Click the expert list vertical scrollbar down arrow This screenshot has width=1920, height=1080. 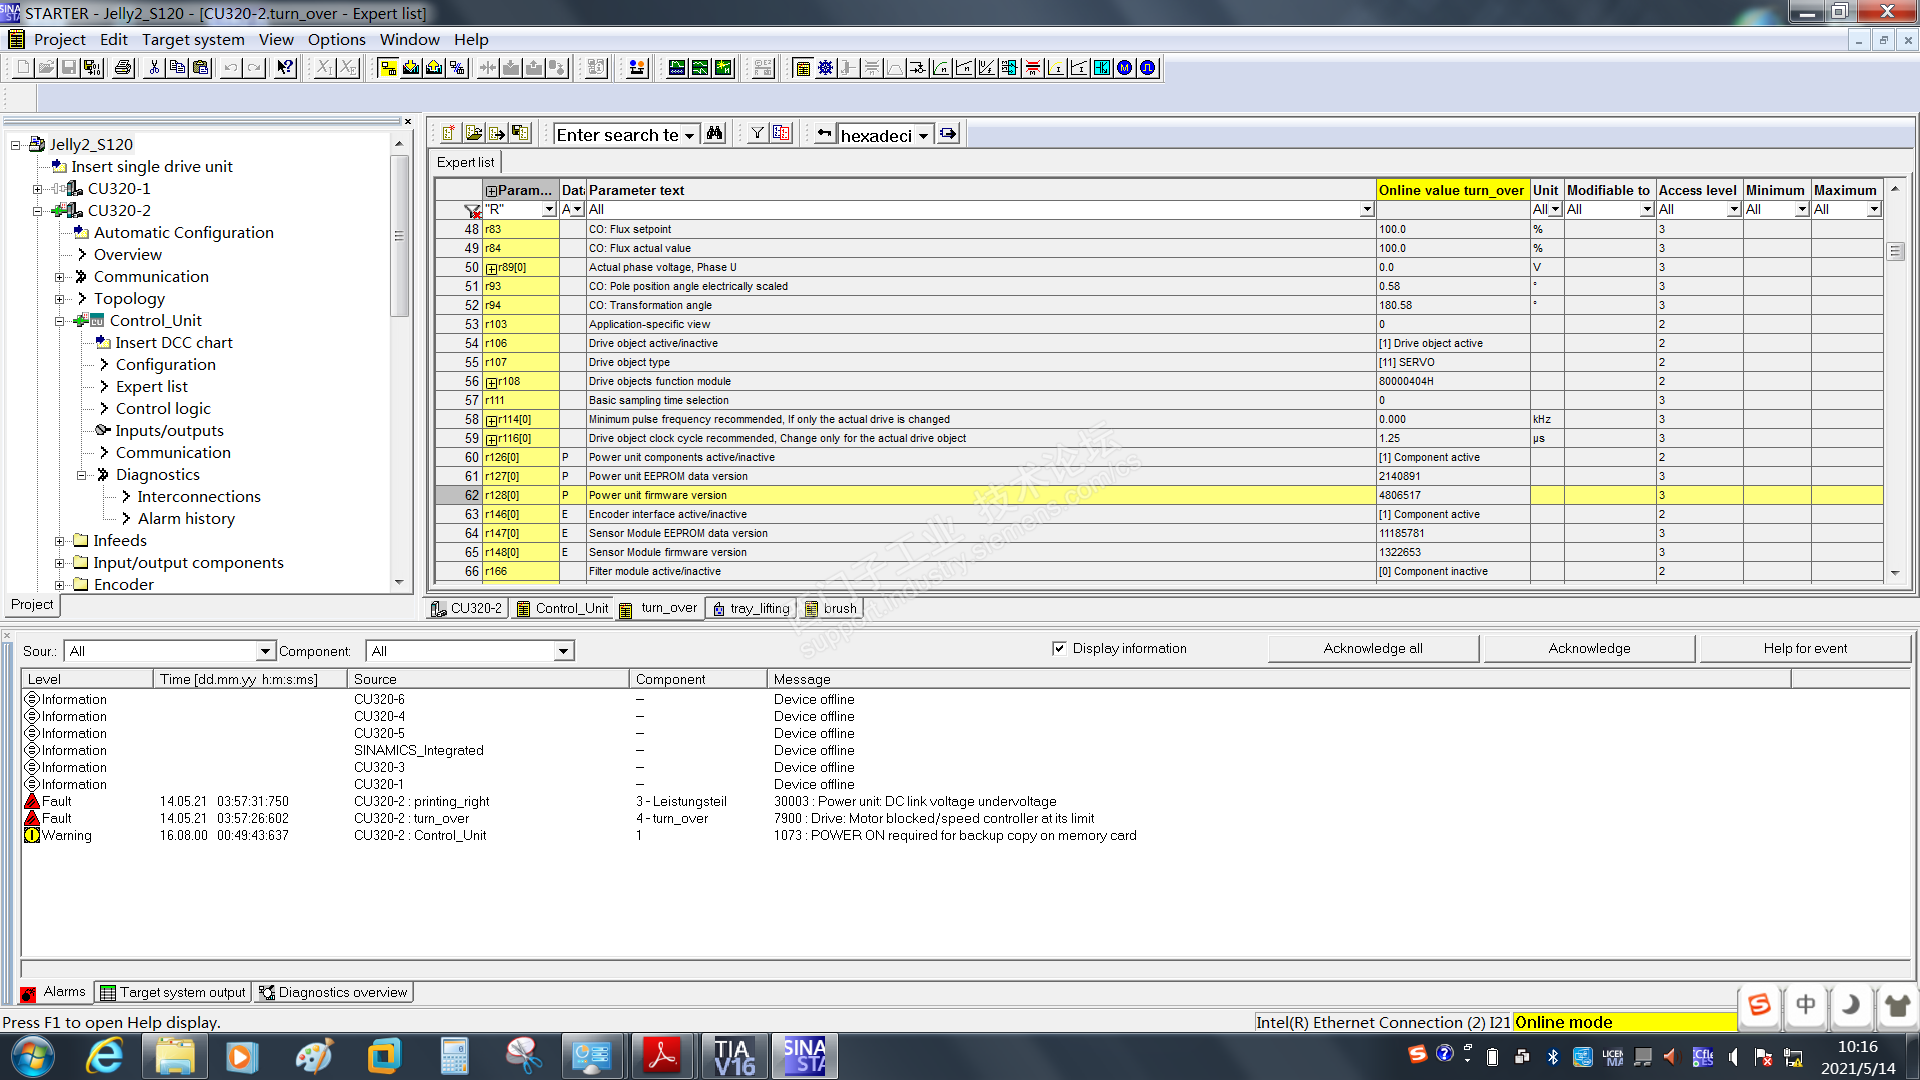(1895, 573)
